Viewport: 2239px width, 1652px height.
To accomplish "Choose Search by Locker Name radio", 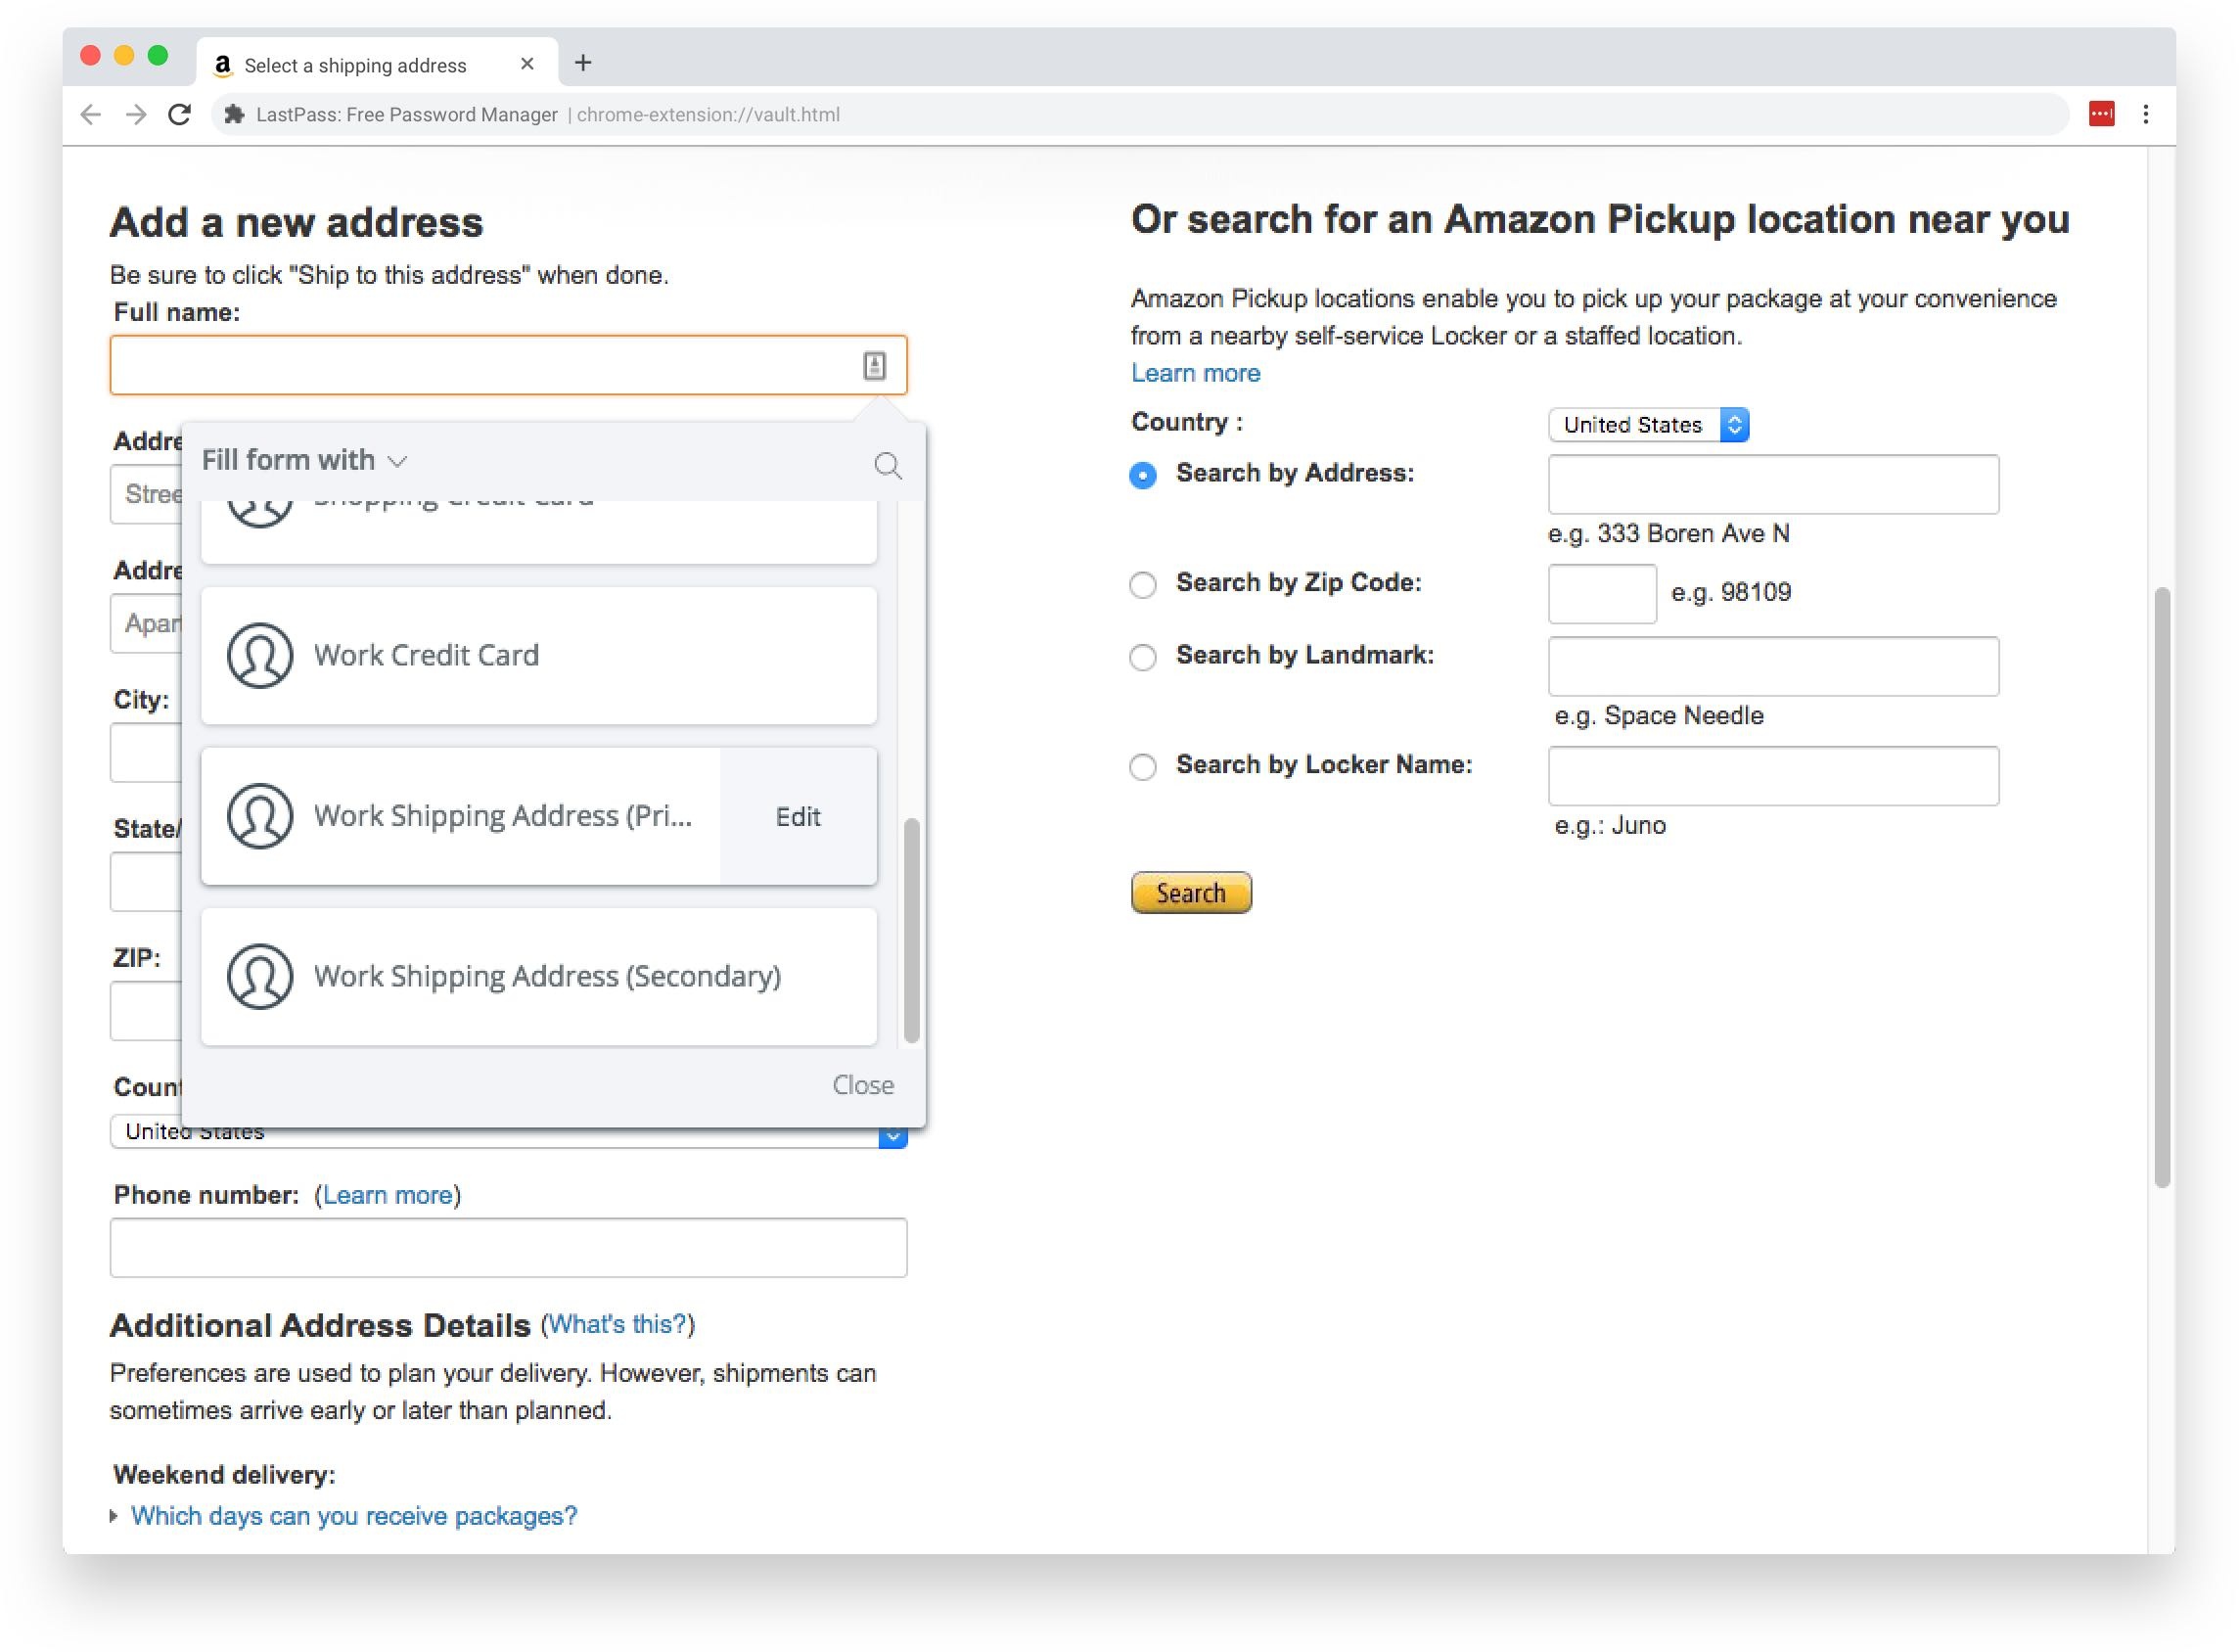I will 1143,767.
